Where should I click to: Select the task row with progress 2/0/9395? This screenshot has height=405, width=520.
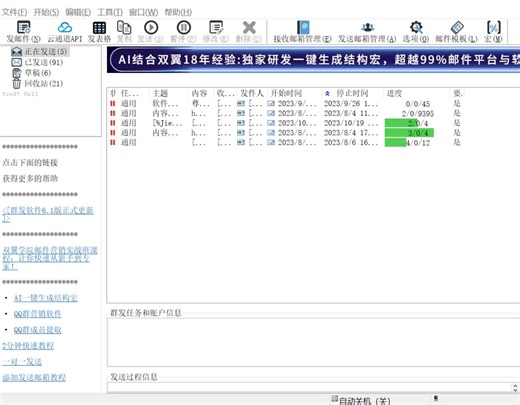[x=286, y=113]
